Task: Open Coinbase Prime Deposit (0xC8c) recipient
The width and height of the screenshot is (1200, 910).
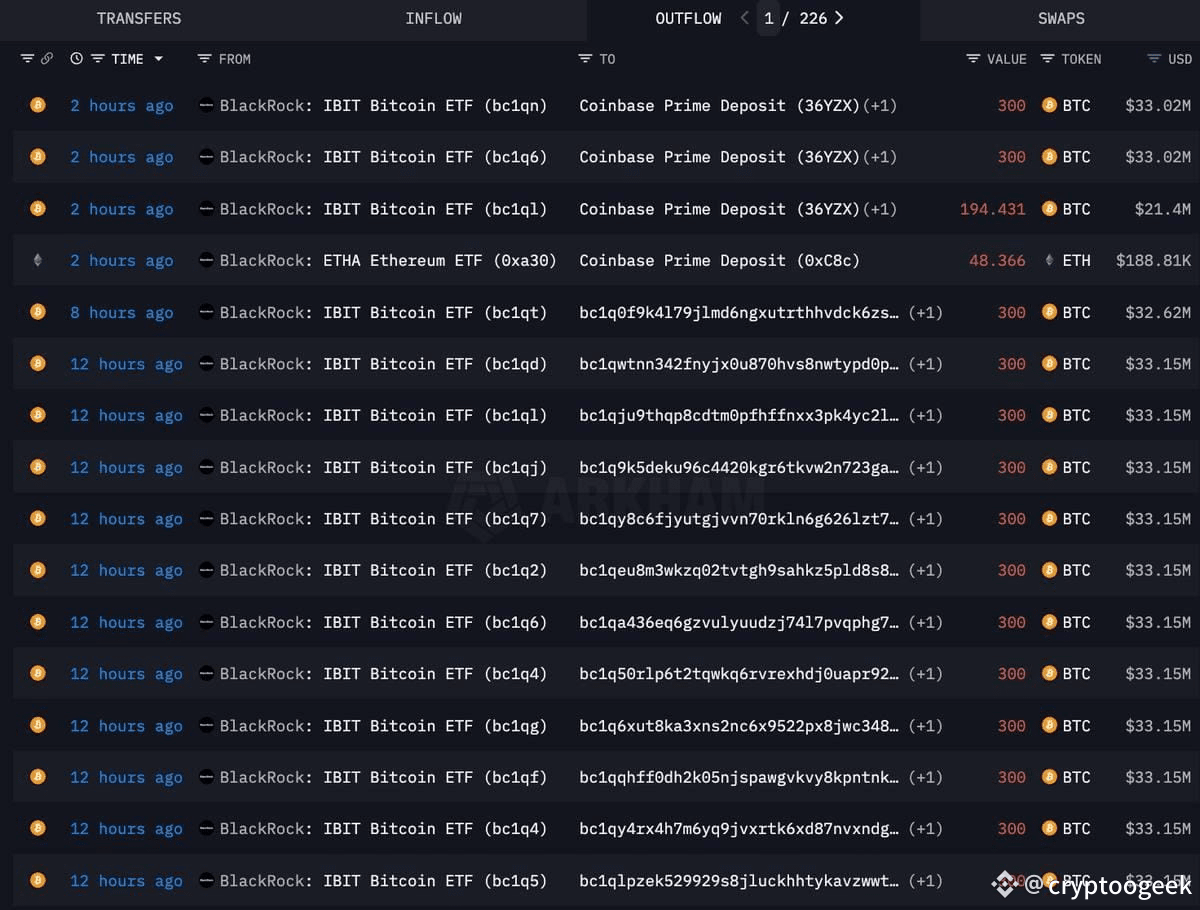Action: (719, 260)
